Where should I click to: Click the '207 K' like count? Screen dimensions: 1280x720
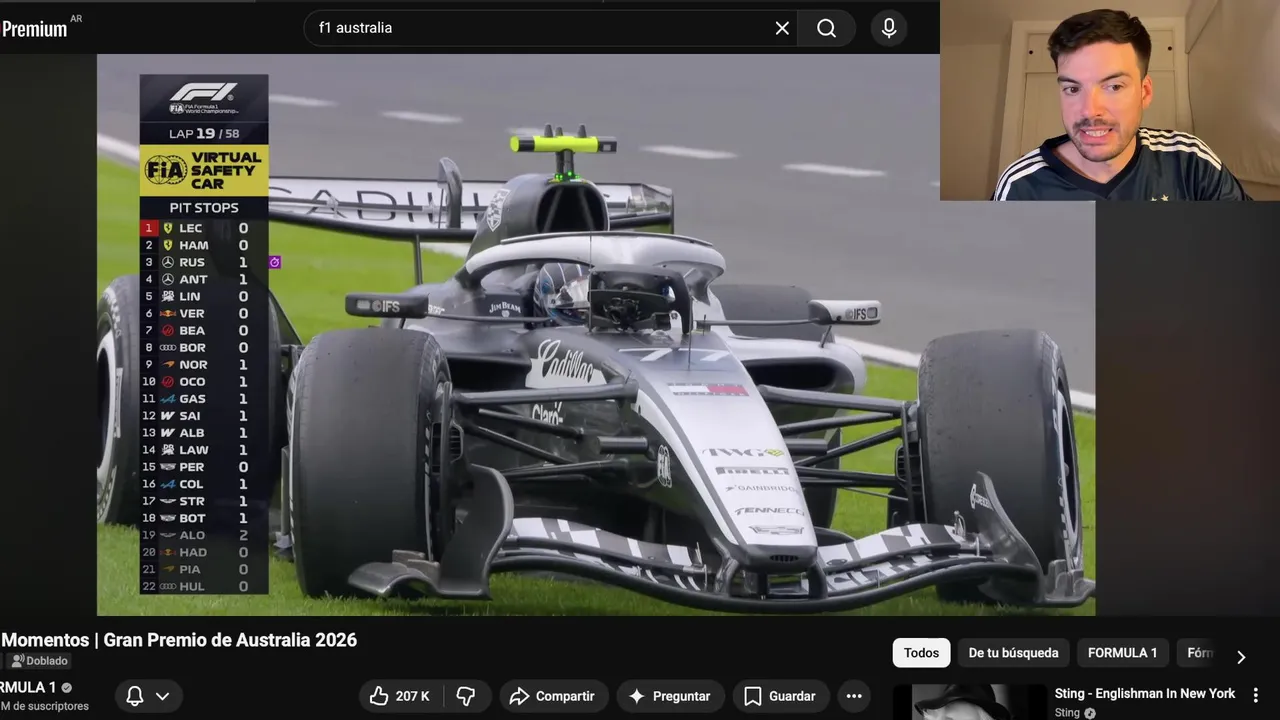pyautogui.click(x=412, y=696)
